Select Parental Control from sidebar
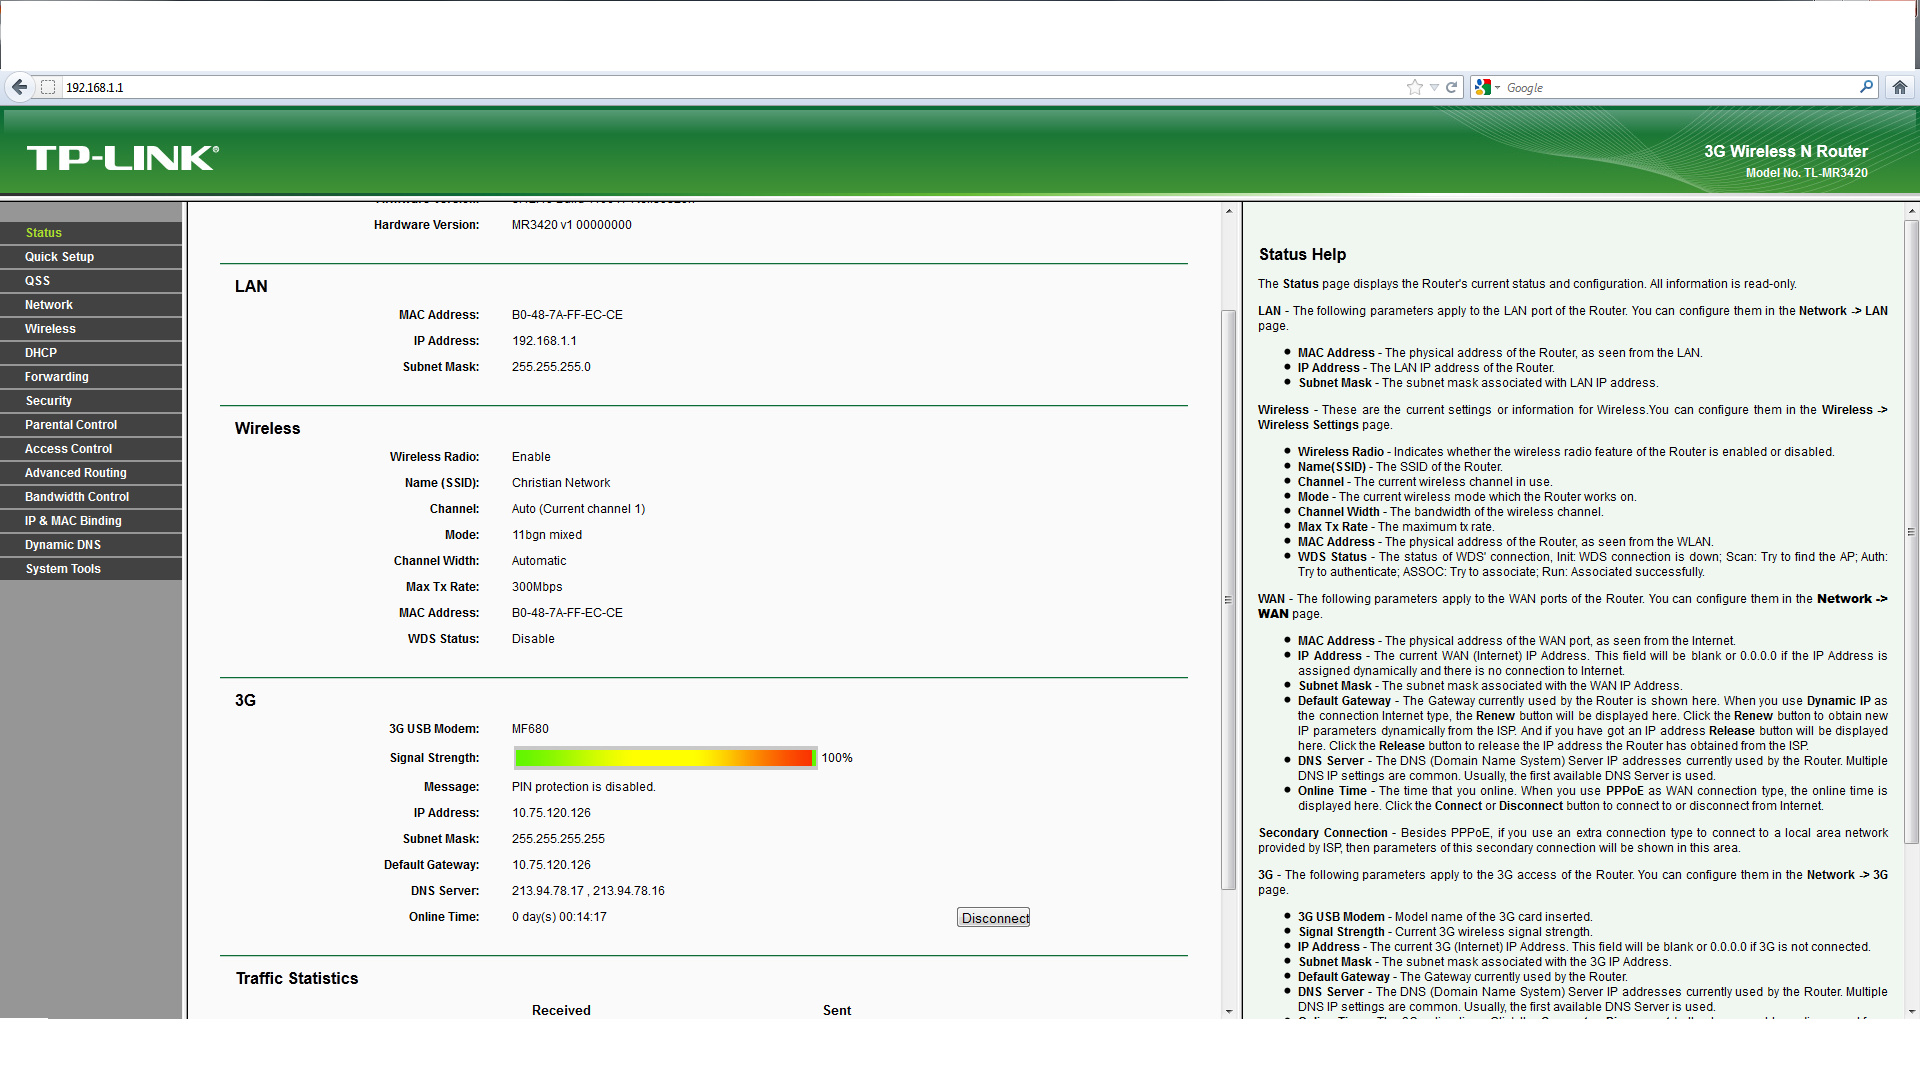The width and height of the screenshot is (1920, 1080). [x=71, y=425]
